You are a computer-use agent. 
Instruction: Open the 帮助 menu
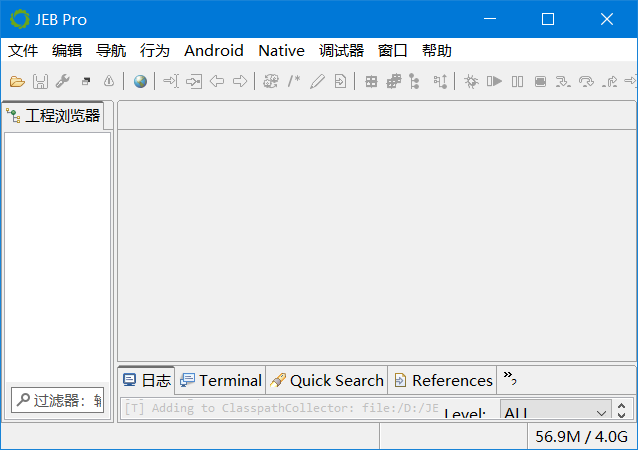tap(437, 51)
